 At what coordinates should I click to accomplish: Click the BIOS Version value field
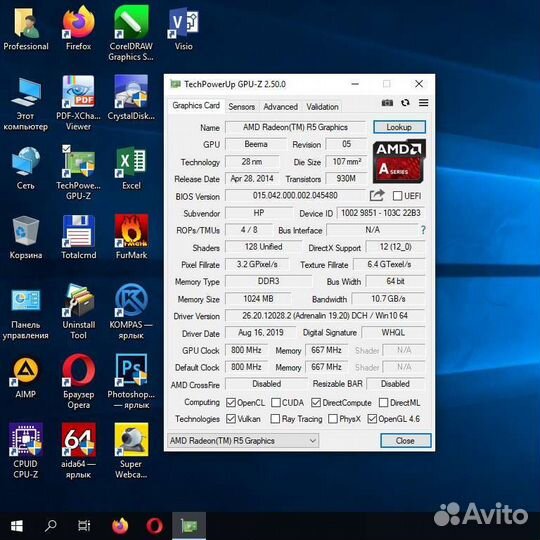pyautogui.click(x=295, y=195)
